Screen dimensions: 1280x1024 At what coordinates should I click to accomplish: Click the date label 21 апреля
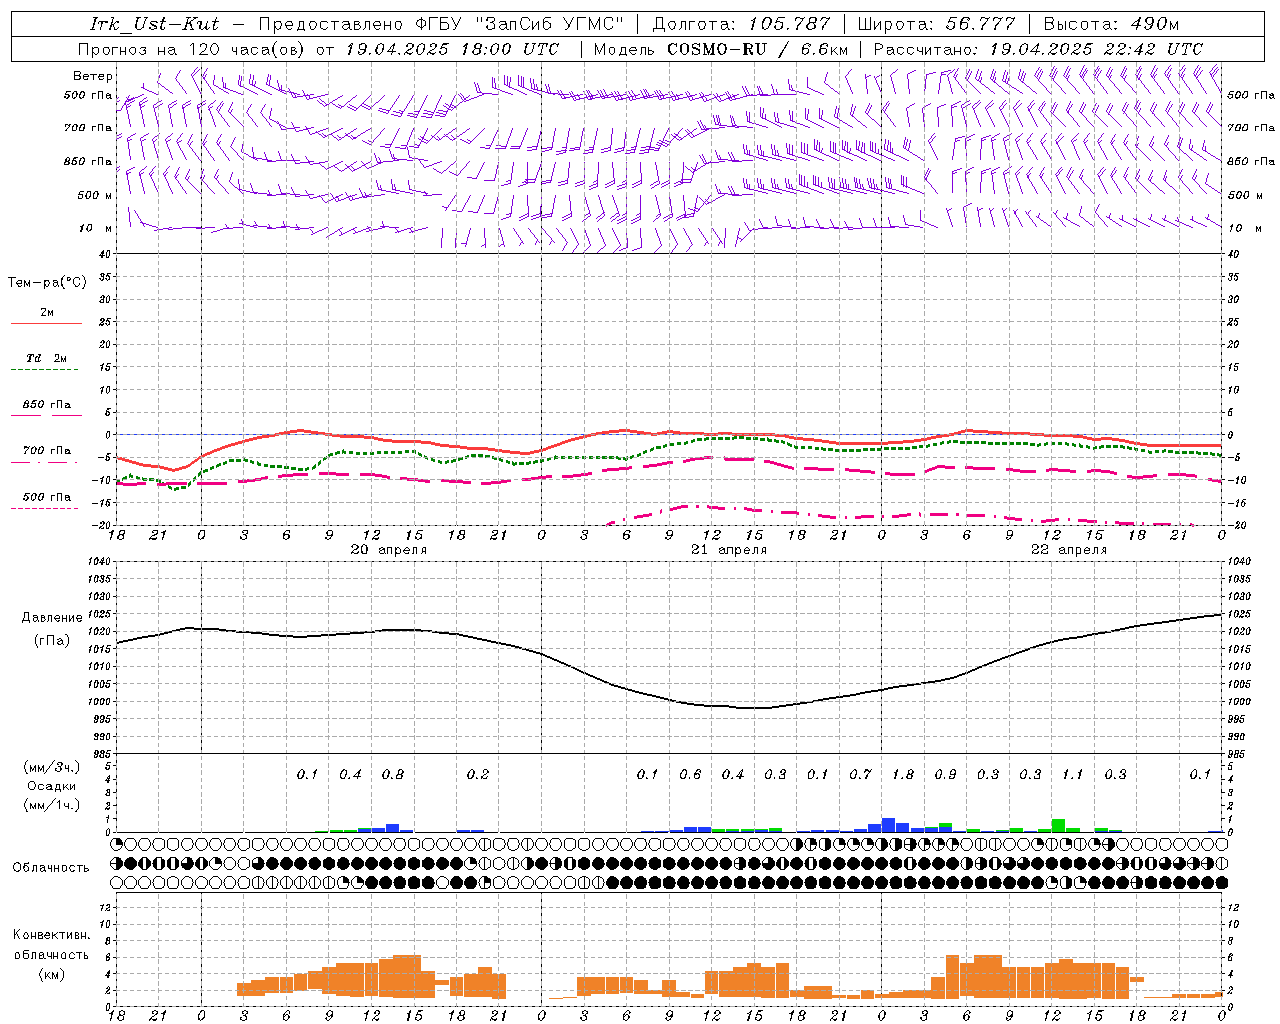pos(729,550)
